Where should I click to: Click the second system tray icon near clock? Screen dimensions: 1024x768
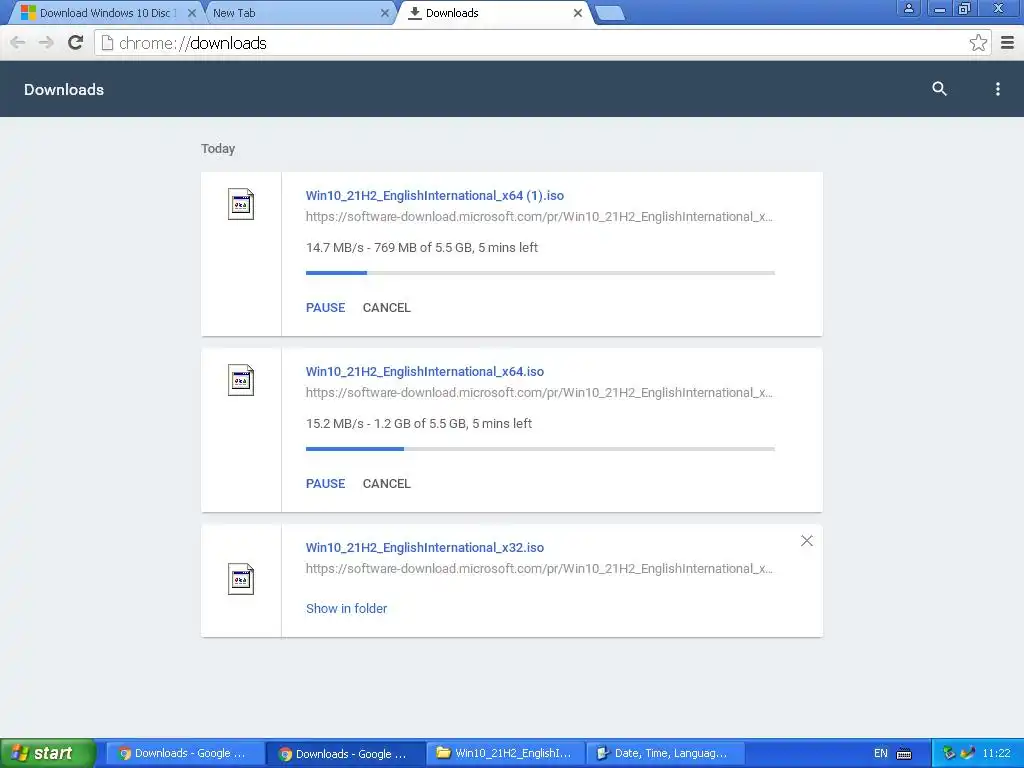coord(967,754)
